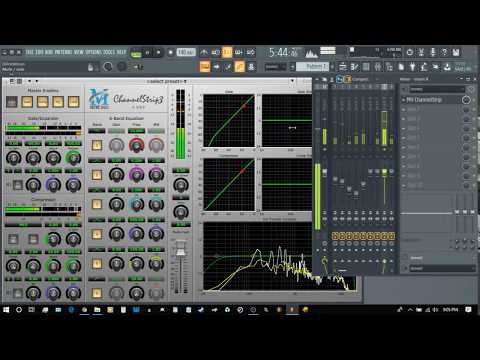
Task: Open Cortana search circle on taskbar
Action: (19, 310)
